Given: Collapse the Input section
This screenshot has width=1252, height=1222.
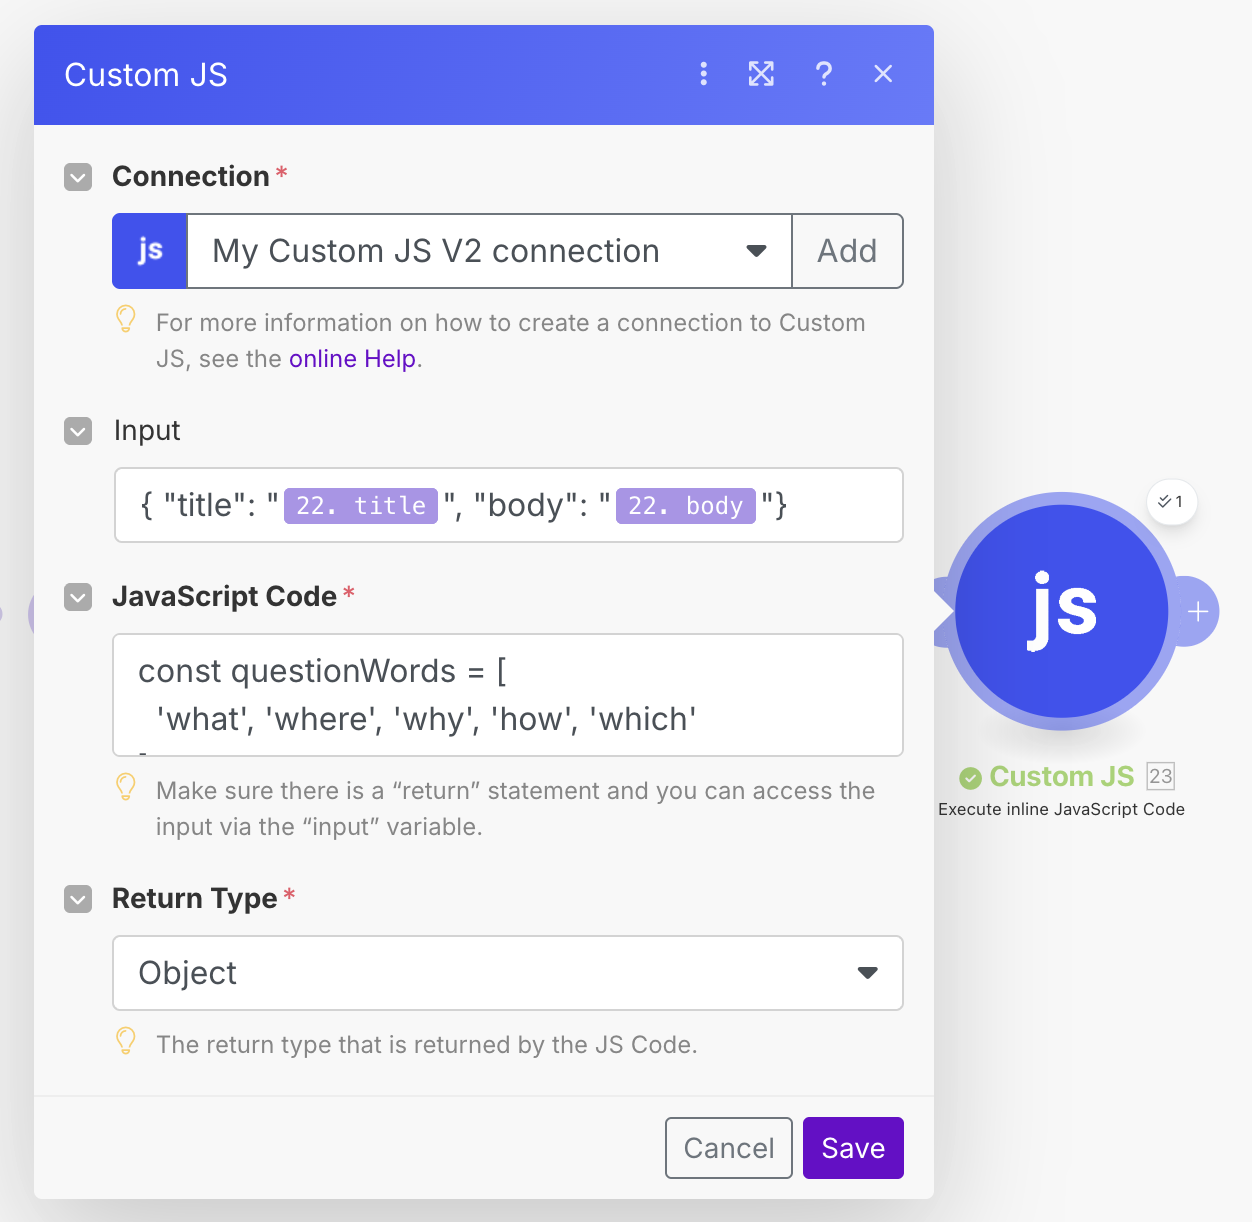Looking at the screenshot, I should point(77,431).
